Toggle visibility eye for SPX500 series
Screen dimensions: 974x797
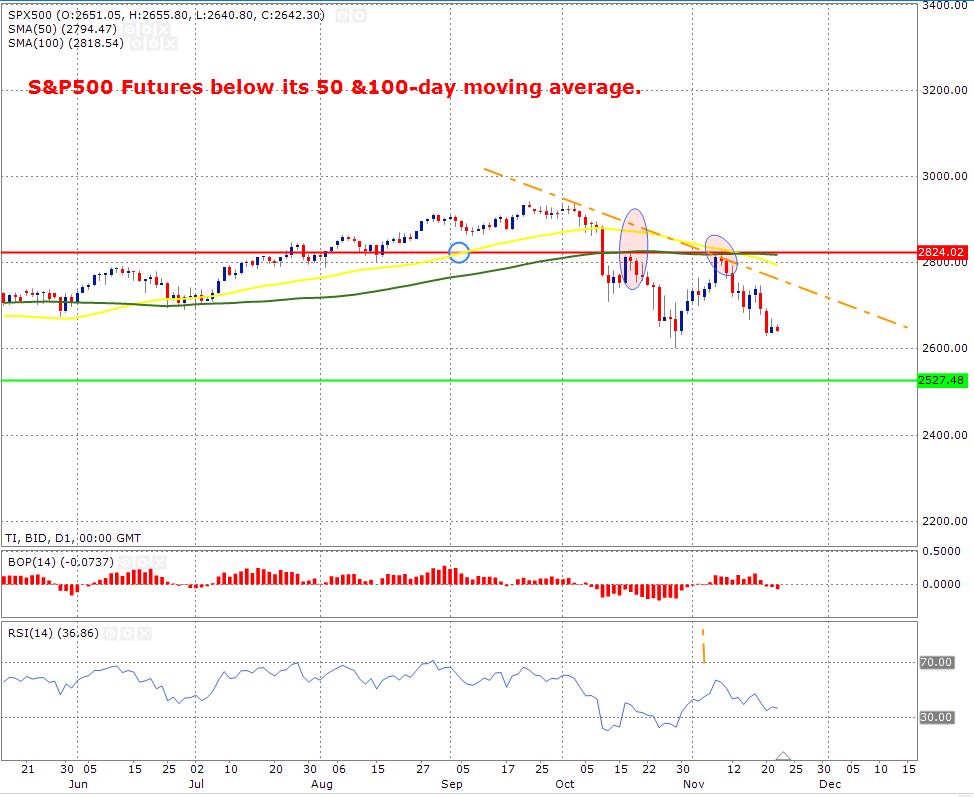342,16
